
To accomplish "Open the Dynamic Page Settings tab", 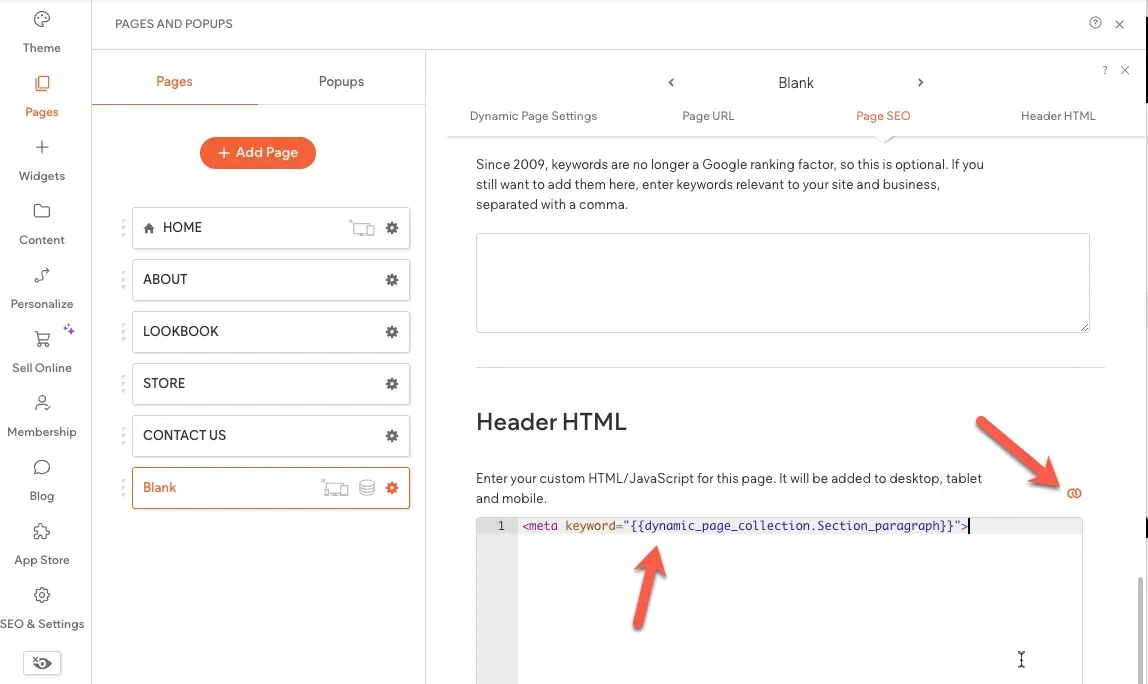I will [x=533, y=116].
